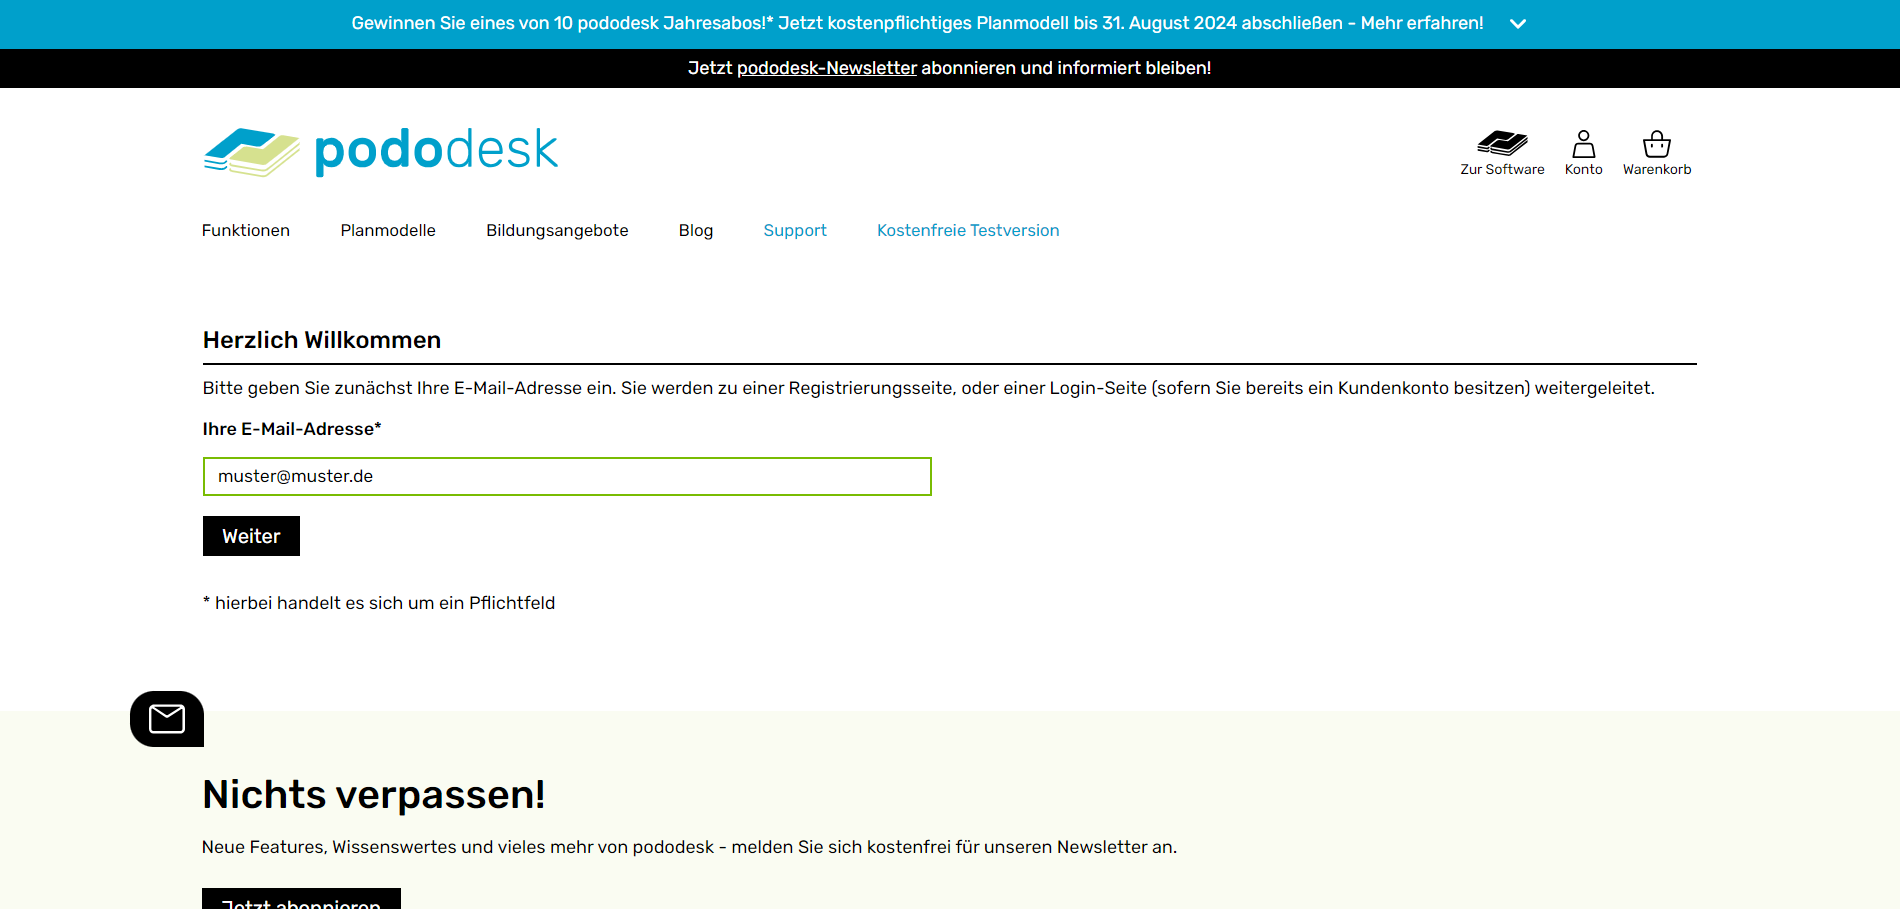Screen dimensions: 1900x909
Task: Click the 'Nichts verpassen!' heading
Action: click(374, 795)
